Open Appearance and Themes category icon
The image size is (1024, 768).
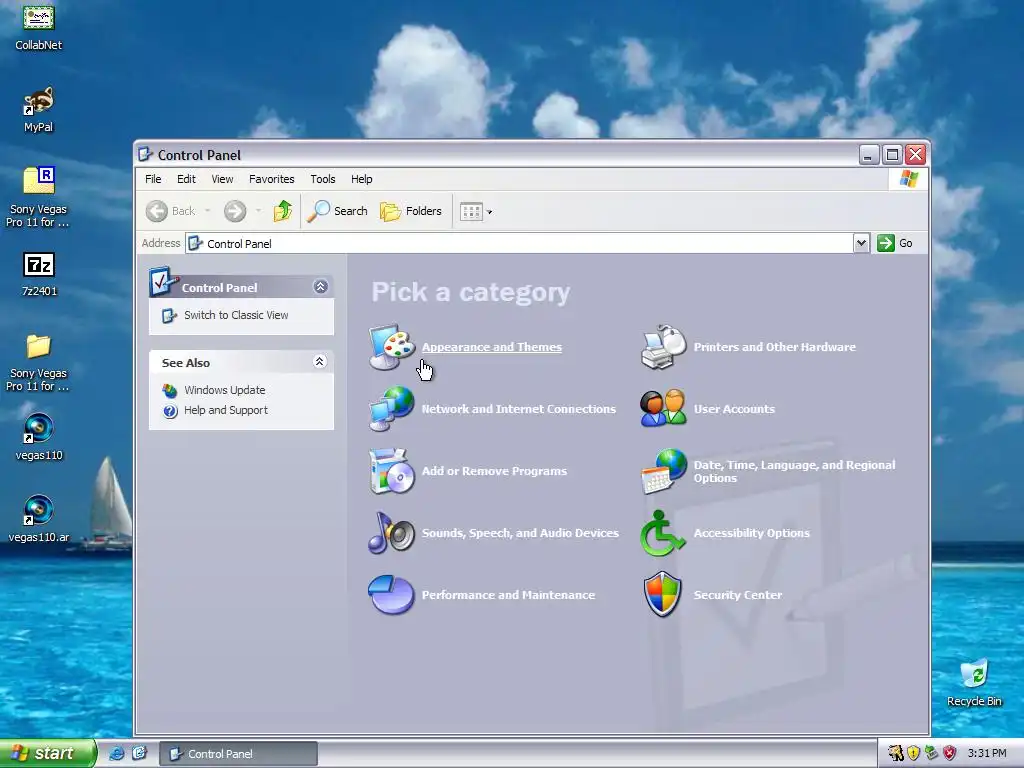tap(391, 347)
